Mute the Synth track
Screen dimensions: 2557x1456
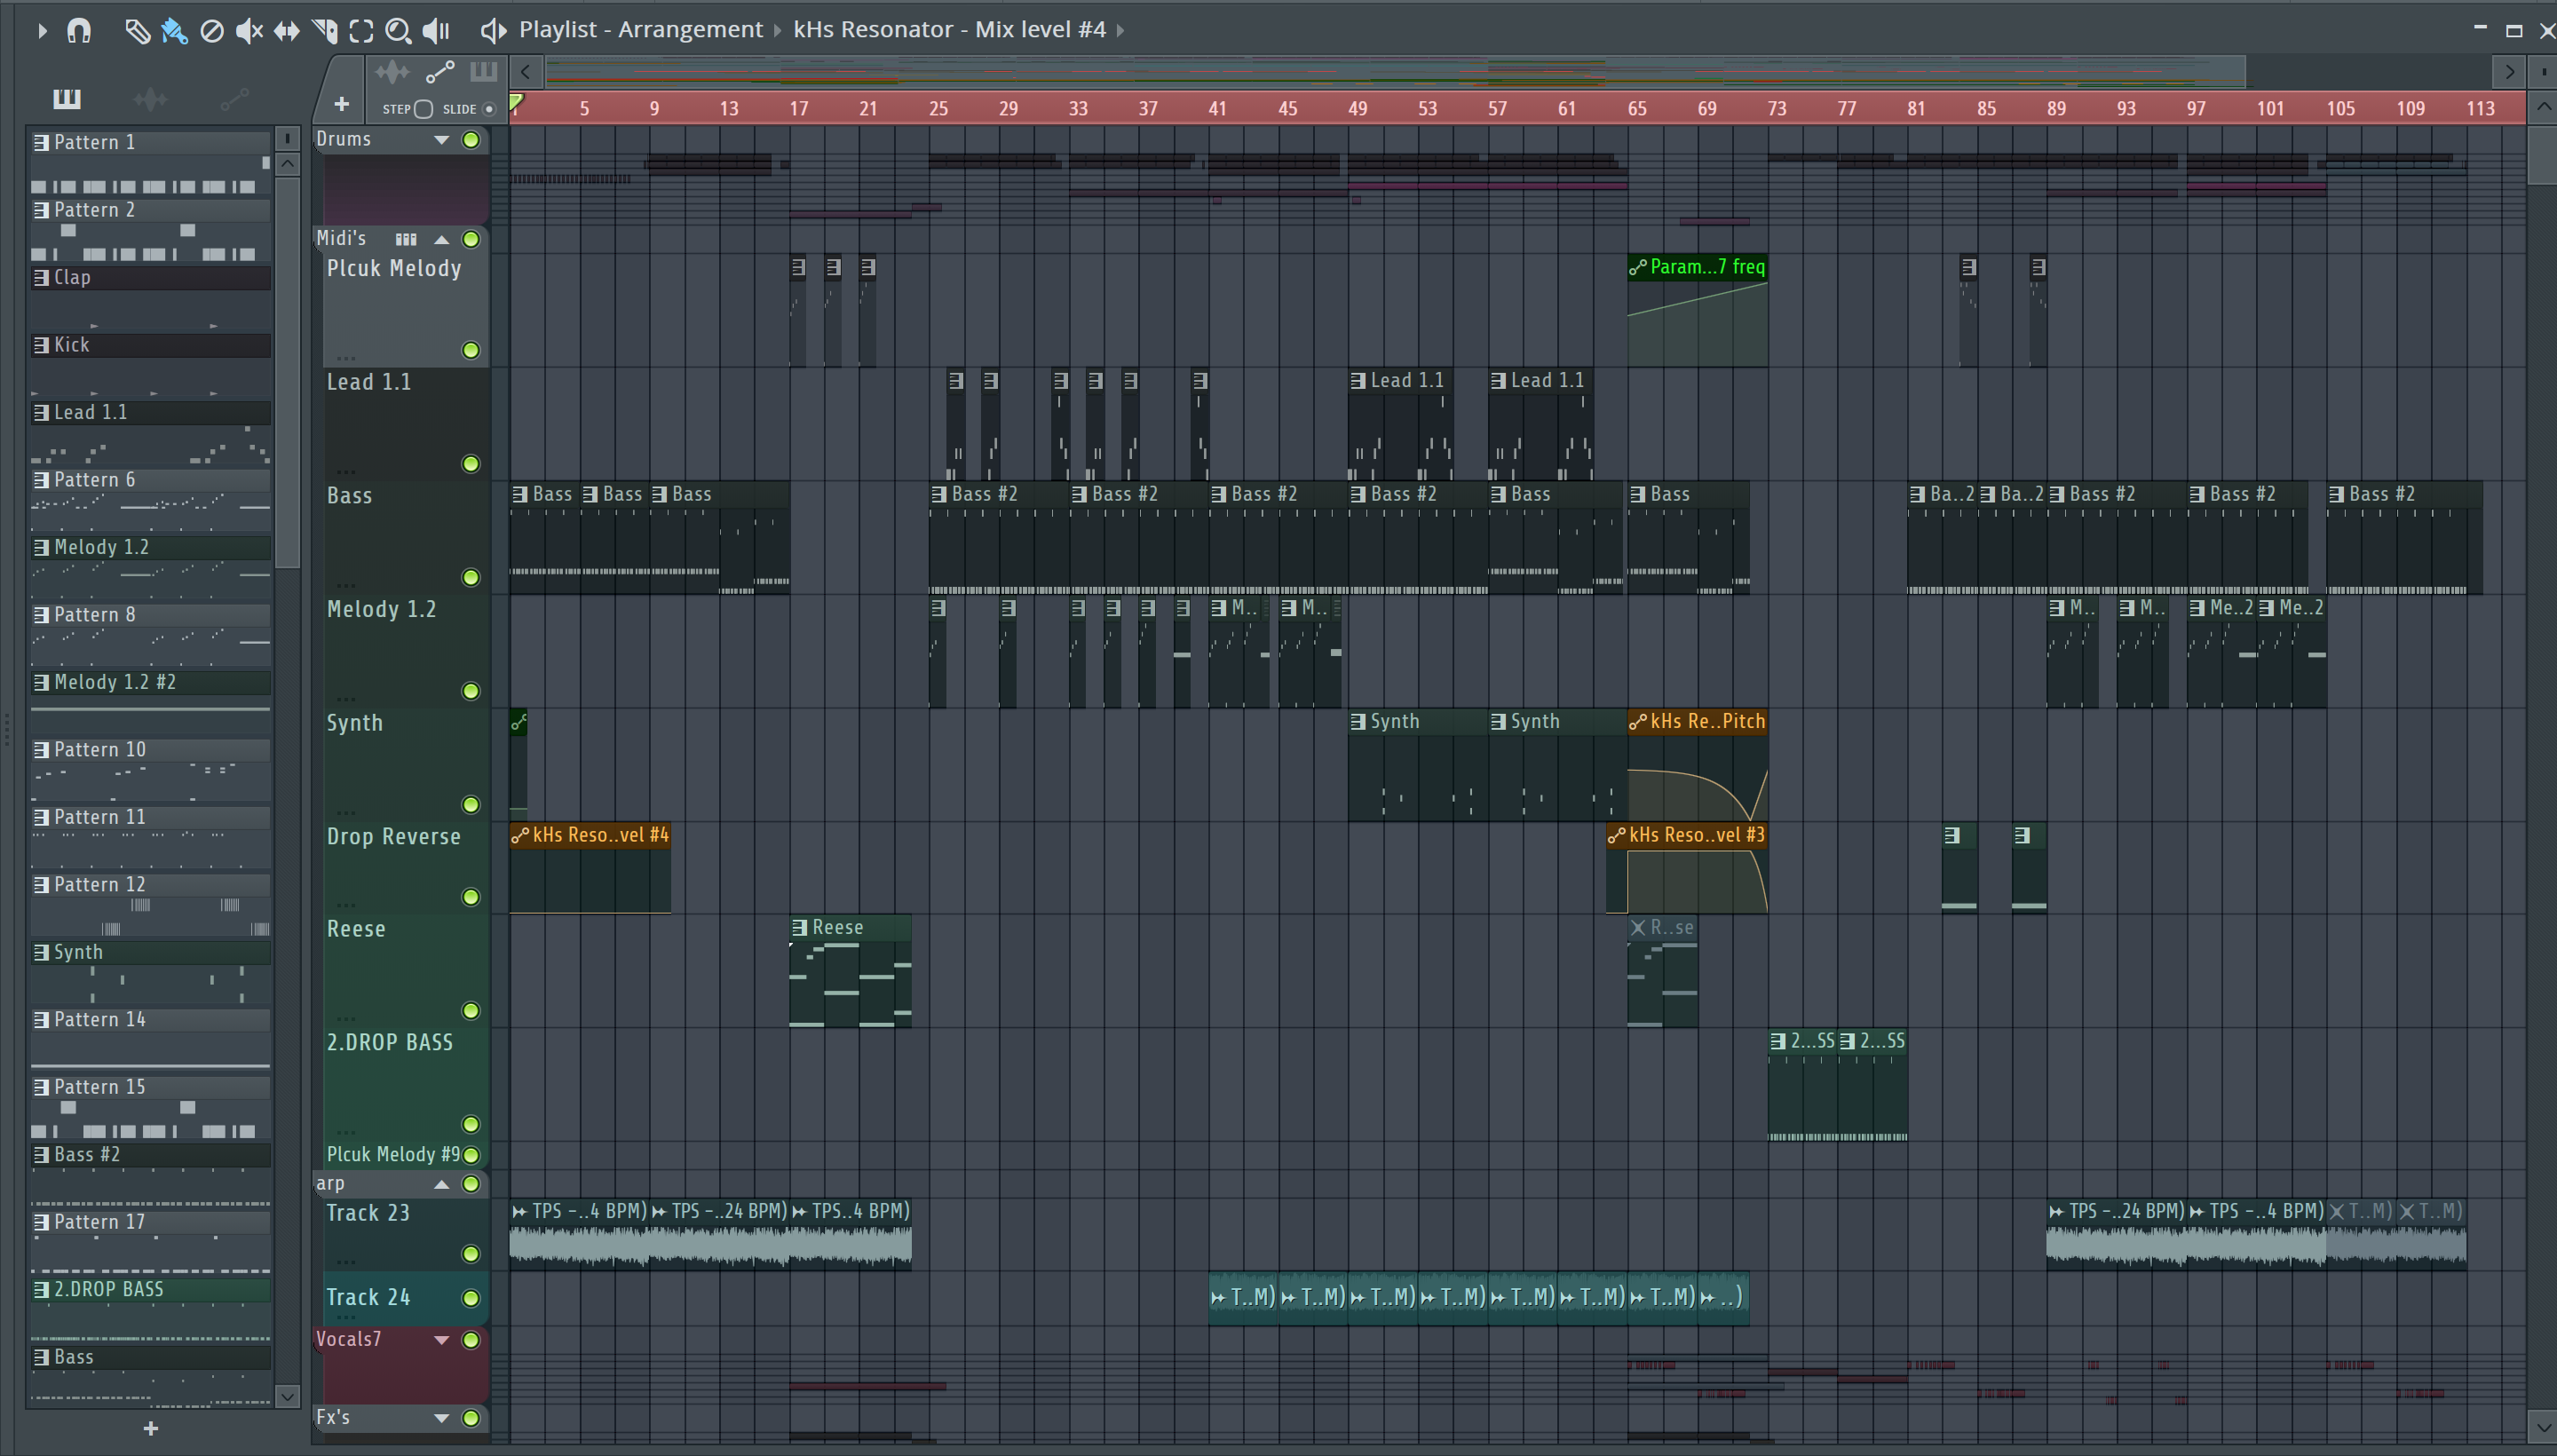471,805
